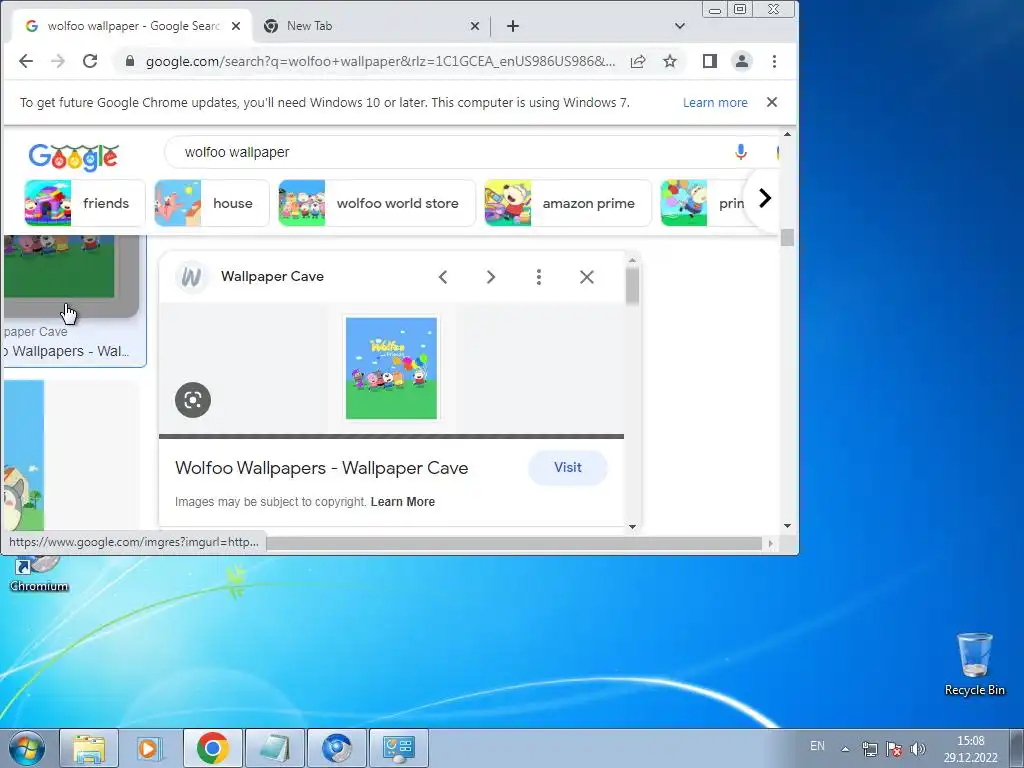This screenshot has height=768, width=1024.
Task: Expand tab search dropdown arrow
Action: [680, 26]
